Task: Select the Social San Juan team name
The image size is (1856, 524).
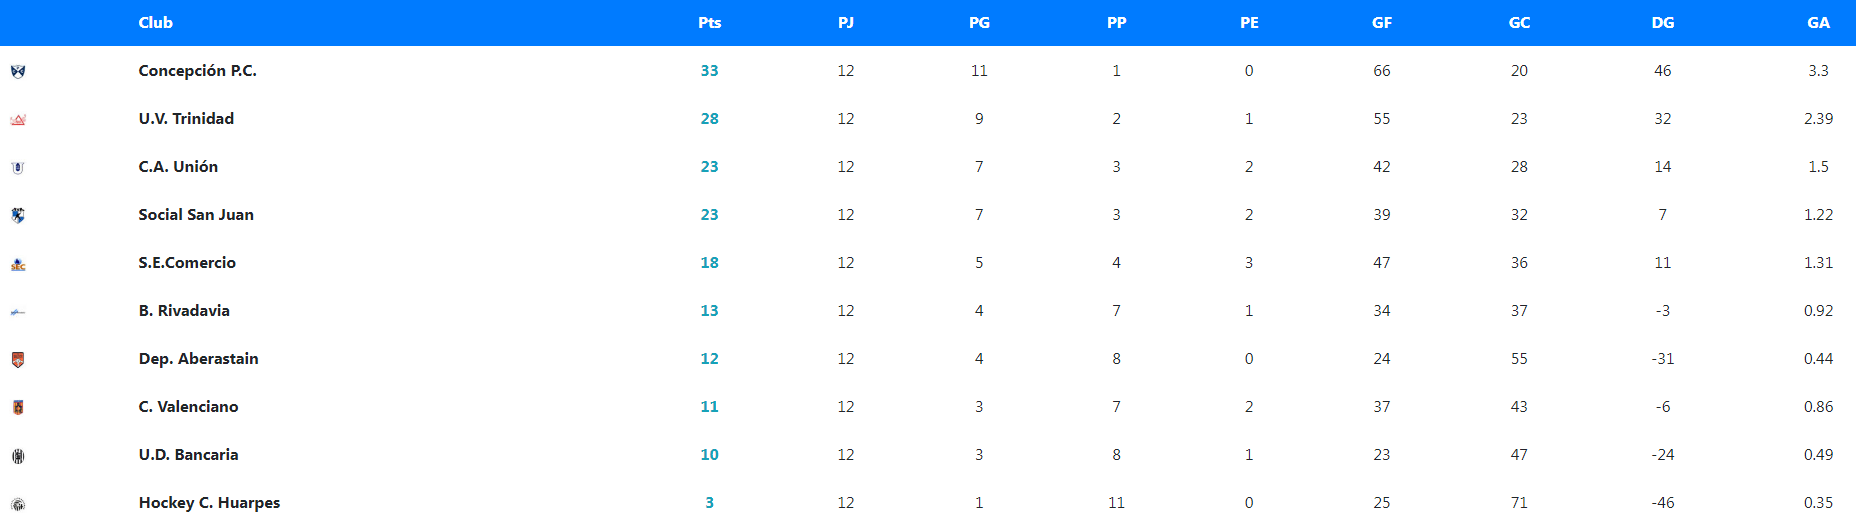Action: (x=196, y=215)
